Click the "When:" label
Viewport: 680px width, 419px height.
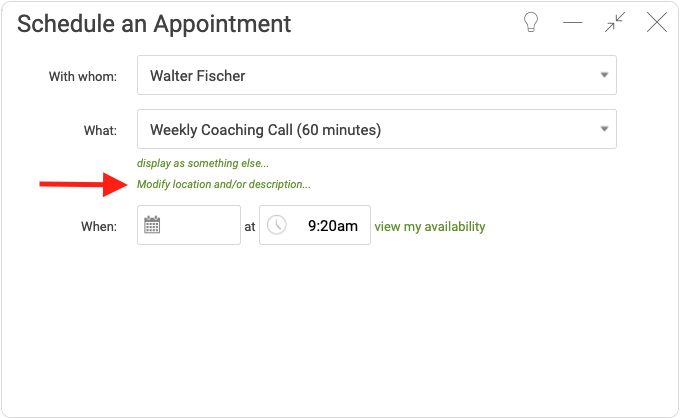pos(99,226)
